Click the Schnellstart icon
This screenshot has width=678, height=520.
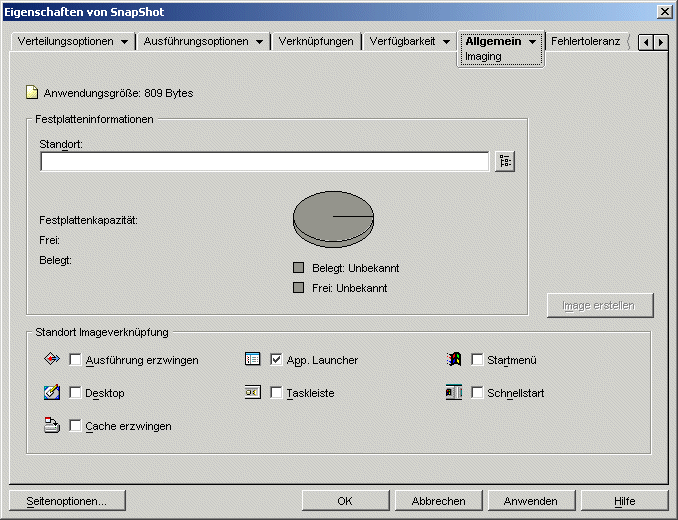click(454, 393)
